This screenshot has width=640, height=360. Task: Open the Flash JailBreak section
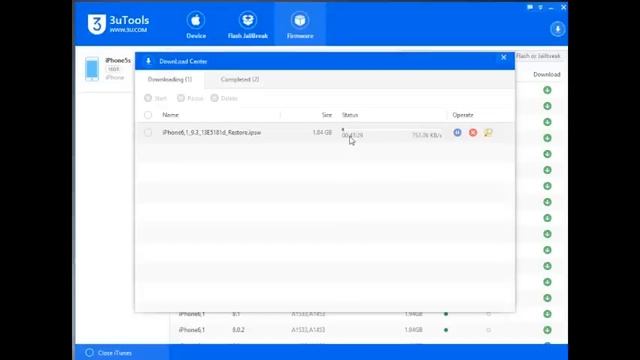(247, 25)
